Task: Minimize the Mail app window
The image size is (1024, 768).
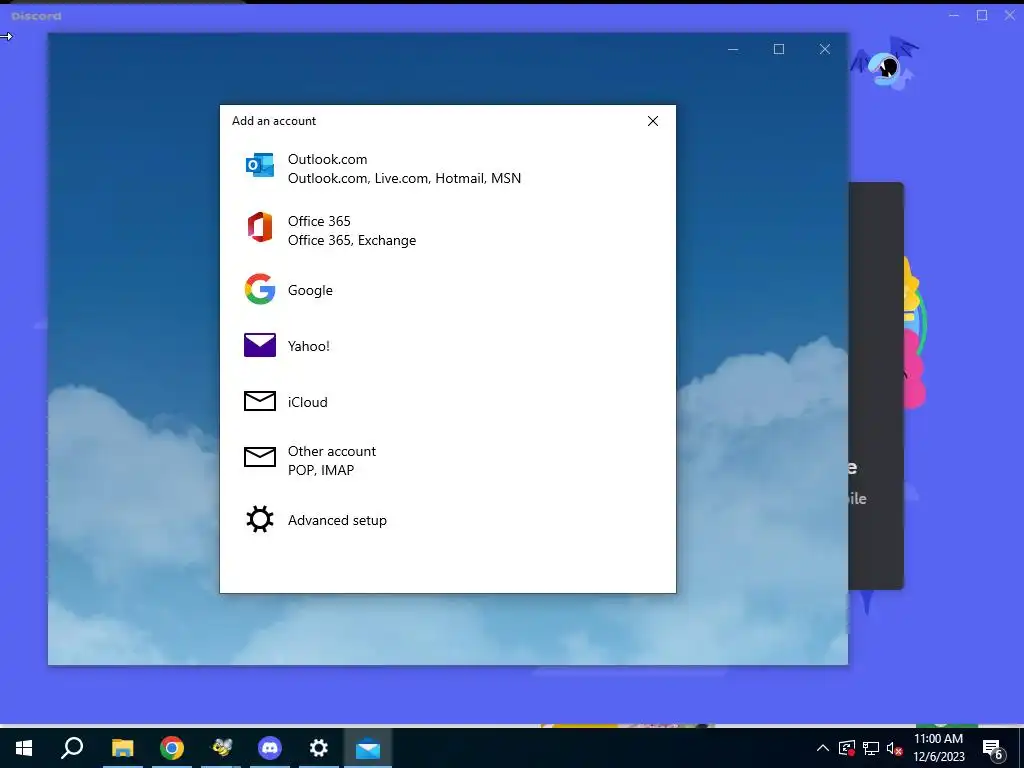Action: (733, 50)
